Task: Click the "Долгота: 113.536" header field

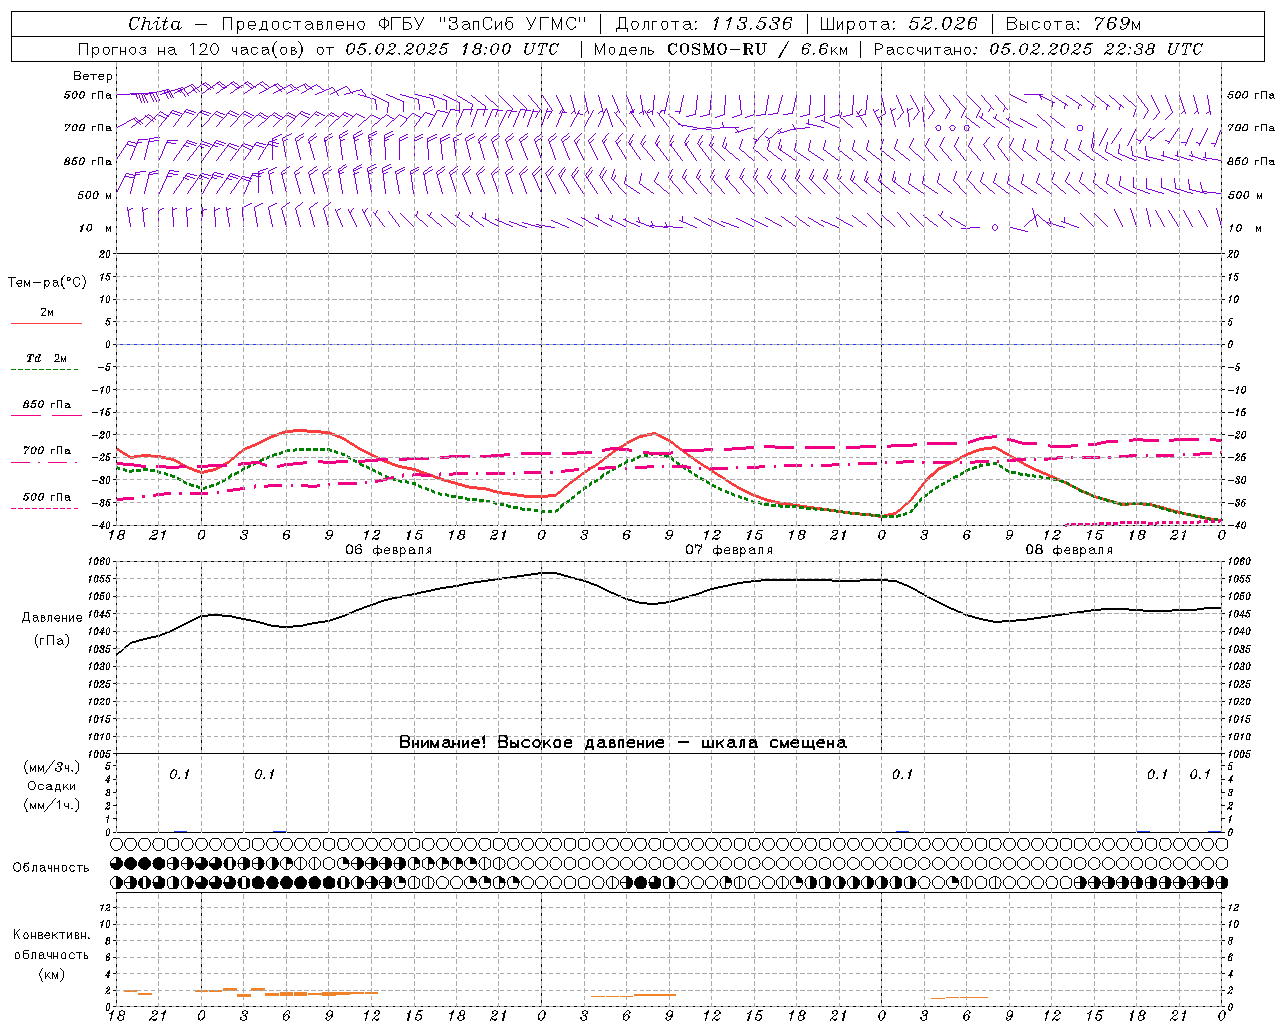Action: coord(704,24)
